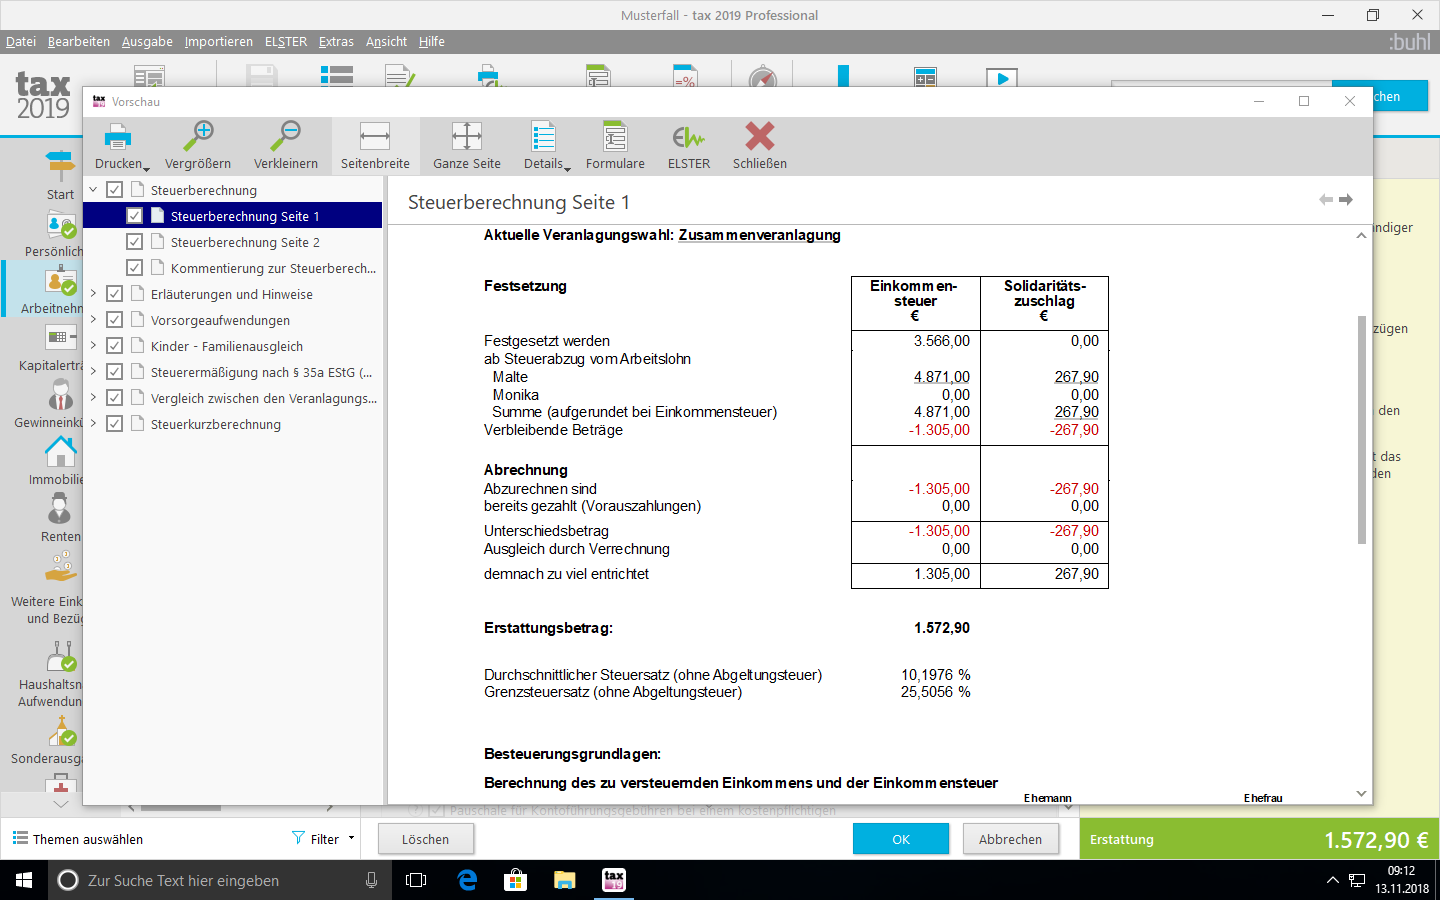This screenshot has width=1440, height=900.
Task: Uncheck Steuerkurzberechnung checkbox
Action: [115, 424]
